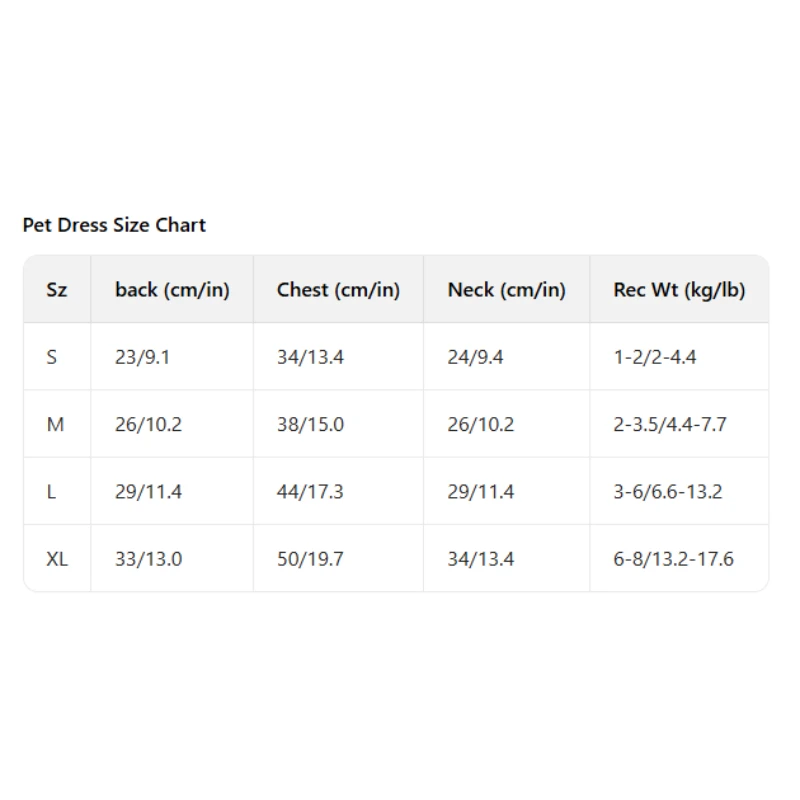This screenshot has height=800, width=800.
Task: Click the Chest (cm/in) column header
Action: (x=338, y=290)
